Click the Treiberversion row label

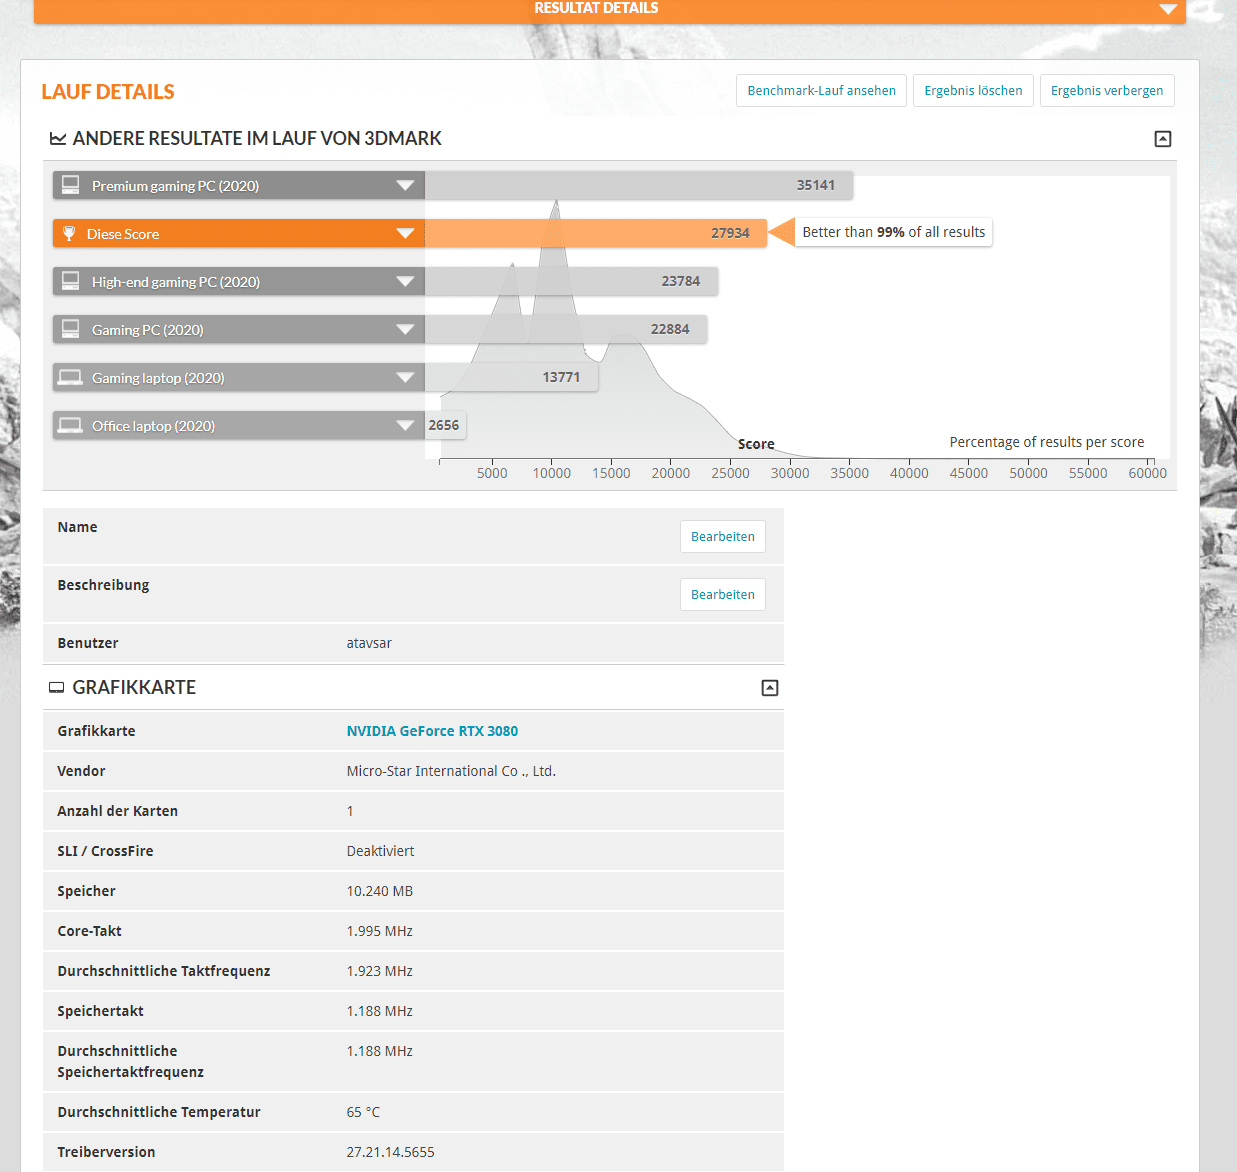(x=106, y=1152)
